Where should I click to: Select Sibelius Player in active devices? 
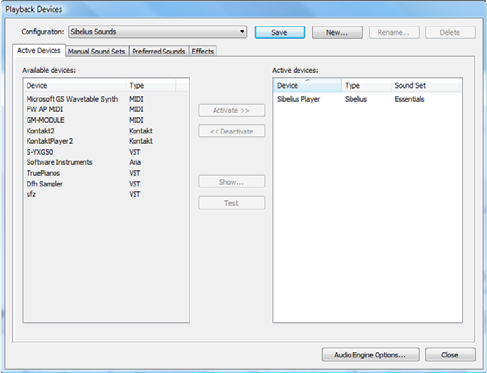coord(299,99)
